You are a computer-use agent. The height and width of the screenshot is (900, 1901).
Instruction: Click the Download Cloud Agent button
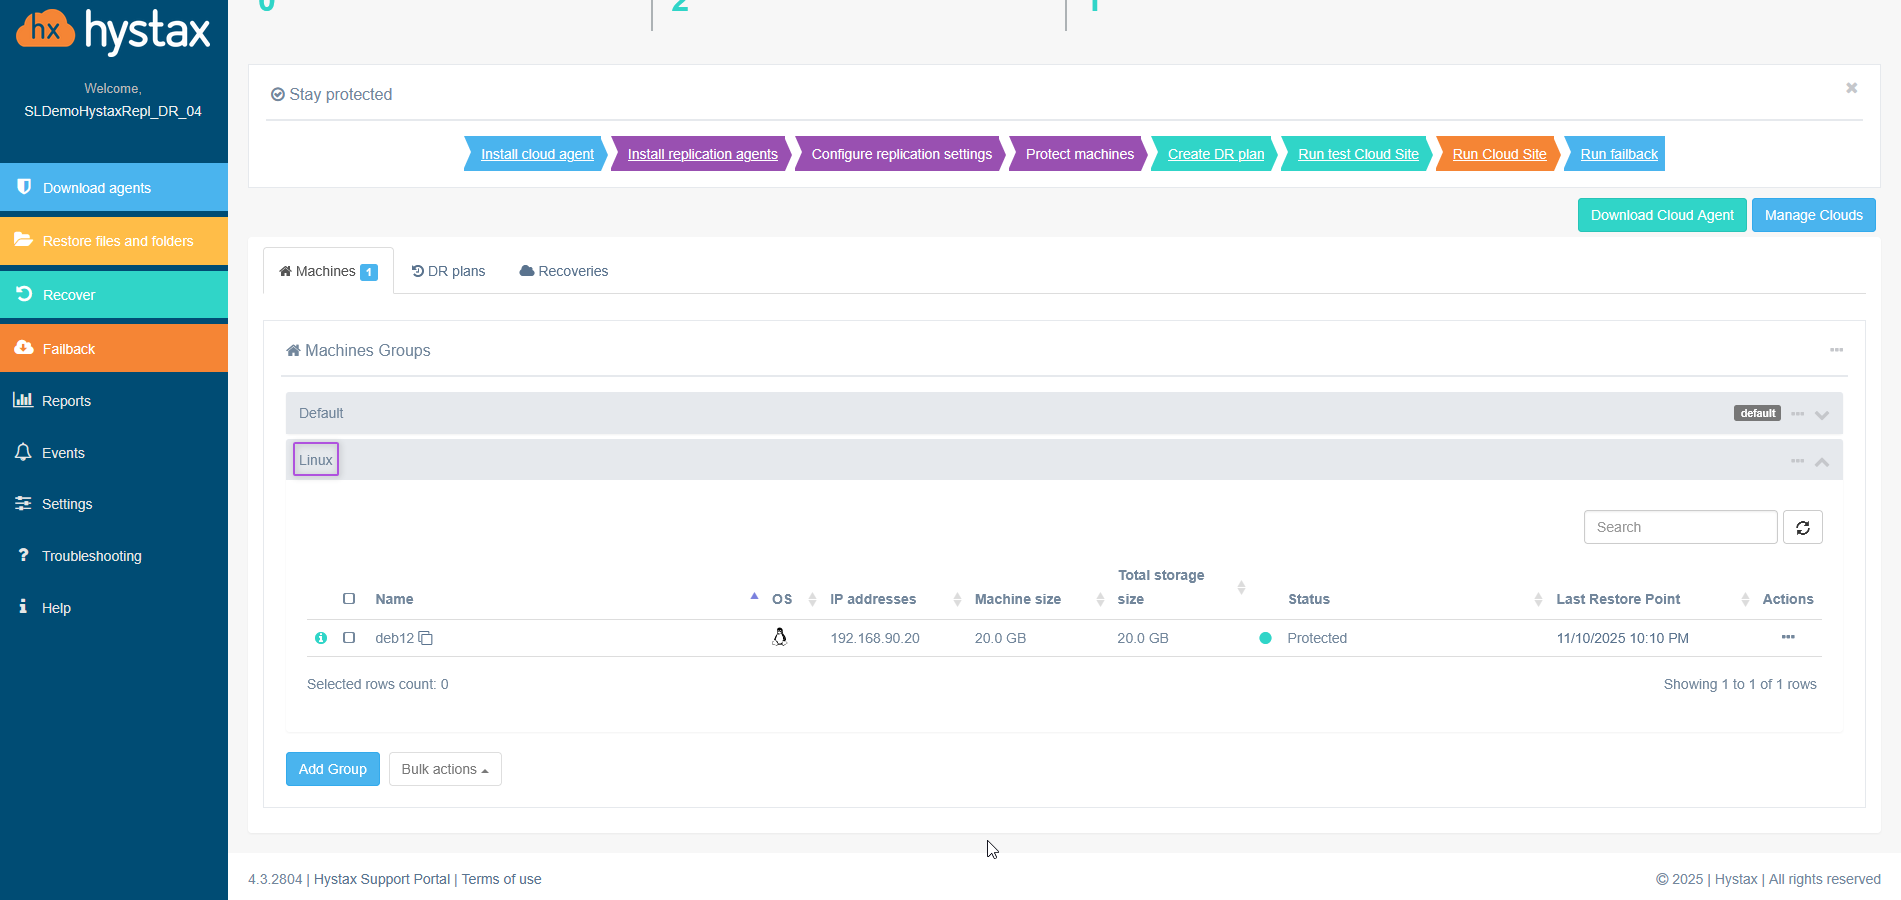1661,215
